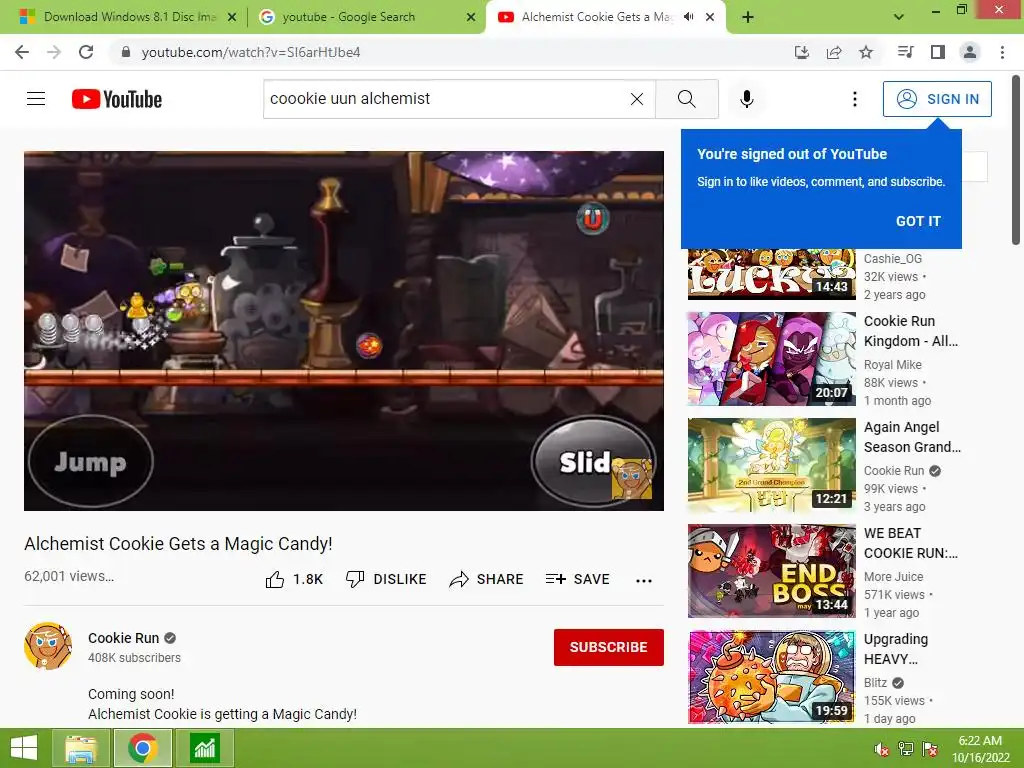
Task: Click Chrome icon in taskbar
Action: [x=142, y=748]
